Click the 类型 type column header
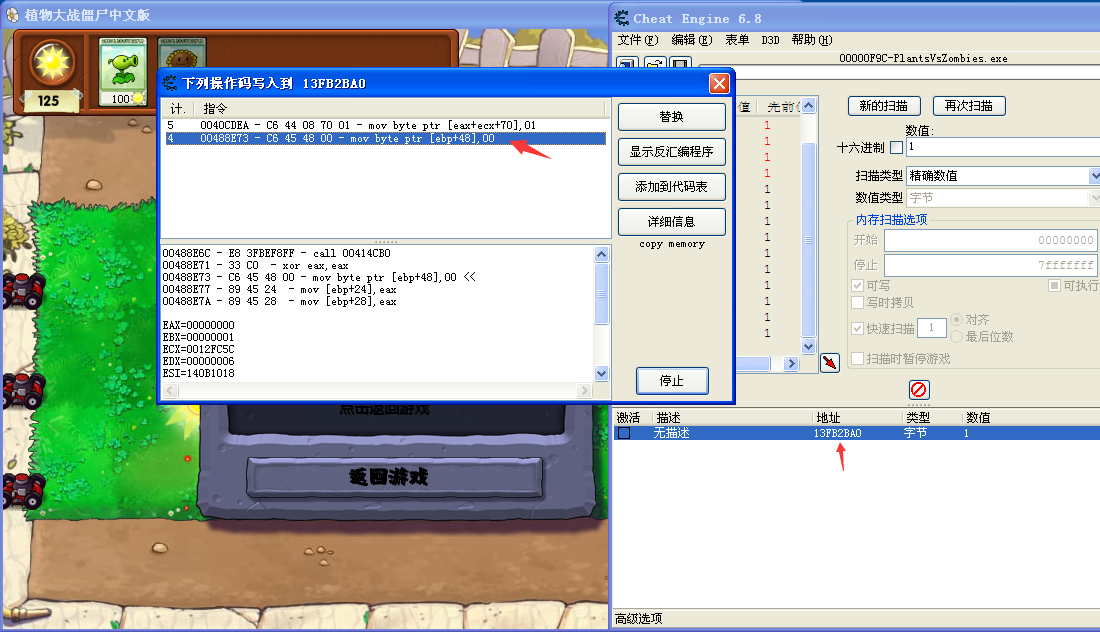Viewport: 1100px width, 632px height. 918,417
